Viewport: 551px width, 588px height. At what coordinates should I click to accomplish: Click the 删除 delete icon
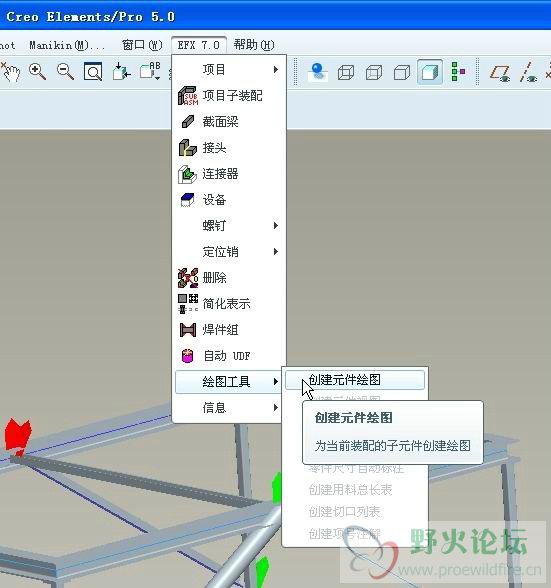[x=188, y=278]
